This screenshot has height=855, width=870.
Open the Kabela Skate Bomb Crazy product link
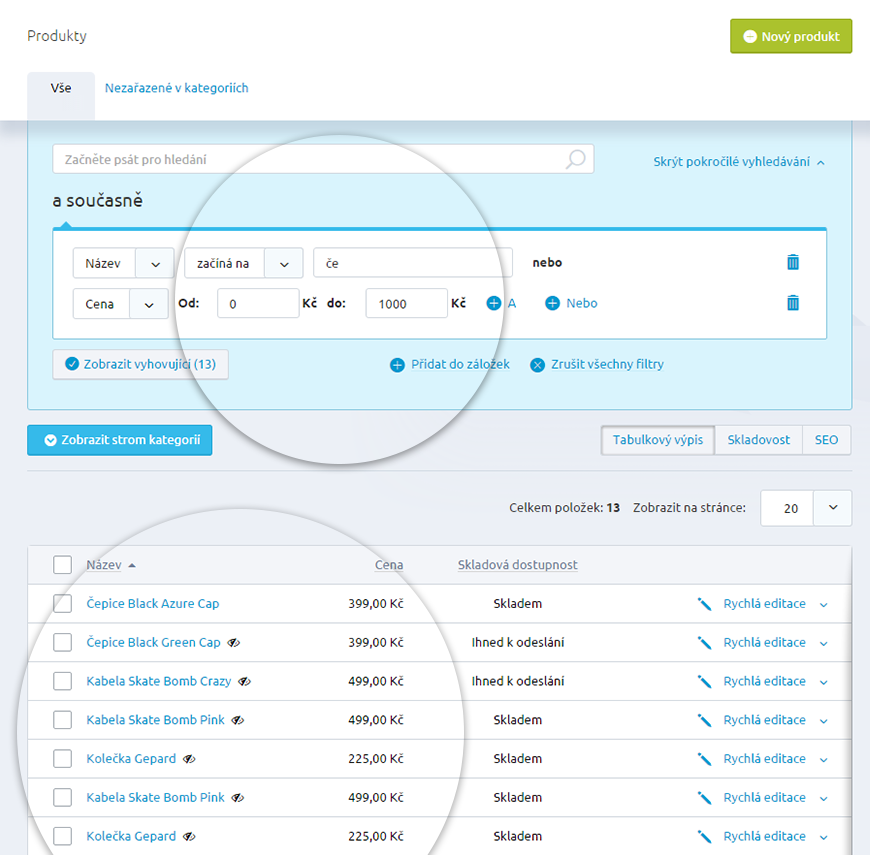point(159,681)
